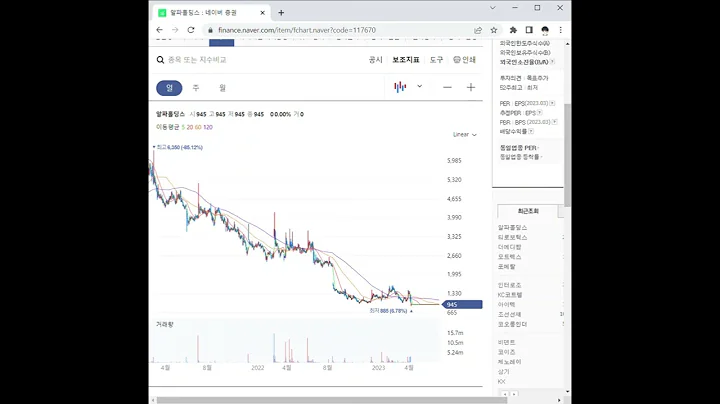Click the 최저 885 low price label
Viewport: 720px width, 404px height.
tap(390, 311)
